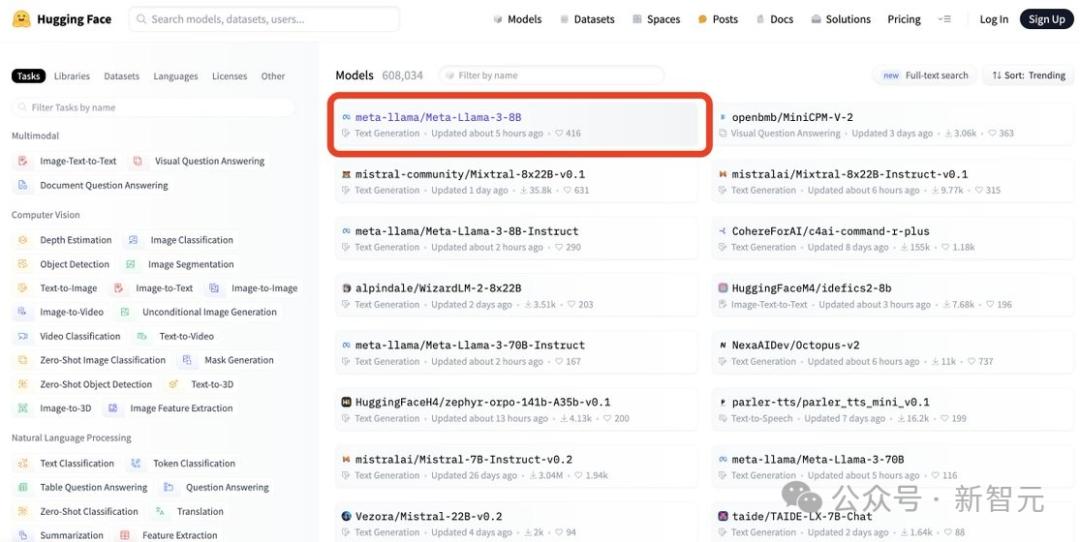
Task: Switch to the Libraries filter tab
Action: click(x=72, y=76)
